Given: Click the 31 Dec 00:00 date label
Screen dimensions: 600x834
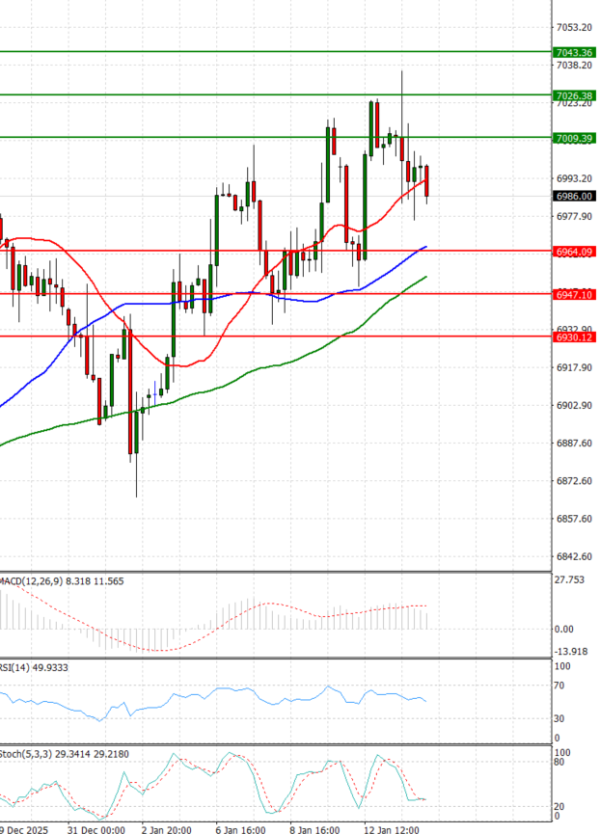Looking at the screenshot, I should (96, 829).
